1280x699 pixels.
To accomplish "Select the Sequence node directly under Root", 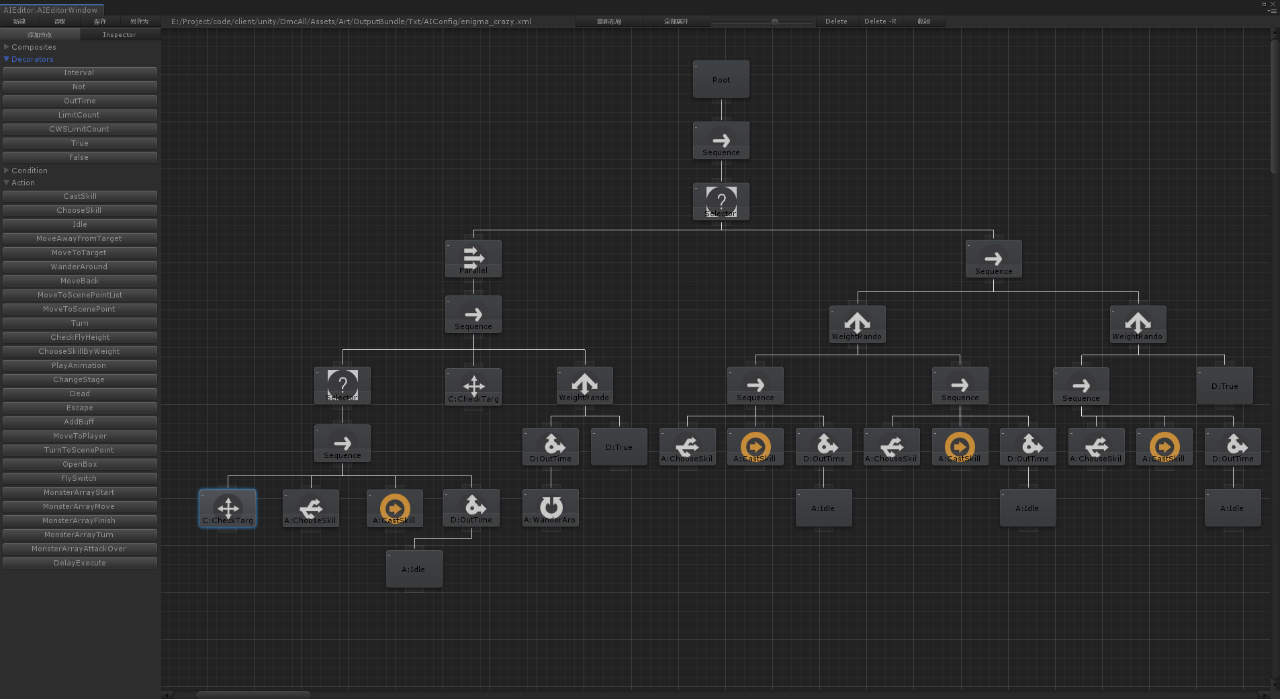I will coord(721,140).
